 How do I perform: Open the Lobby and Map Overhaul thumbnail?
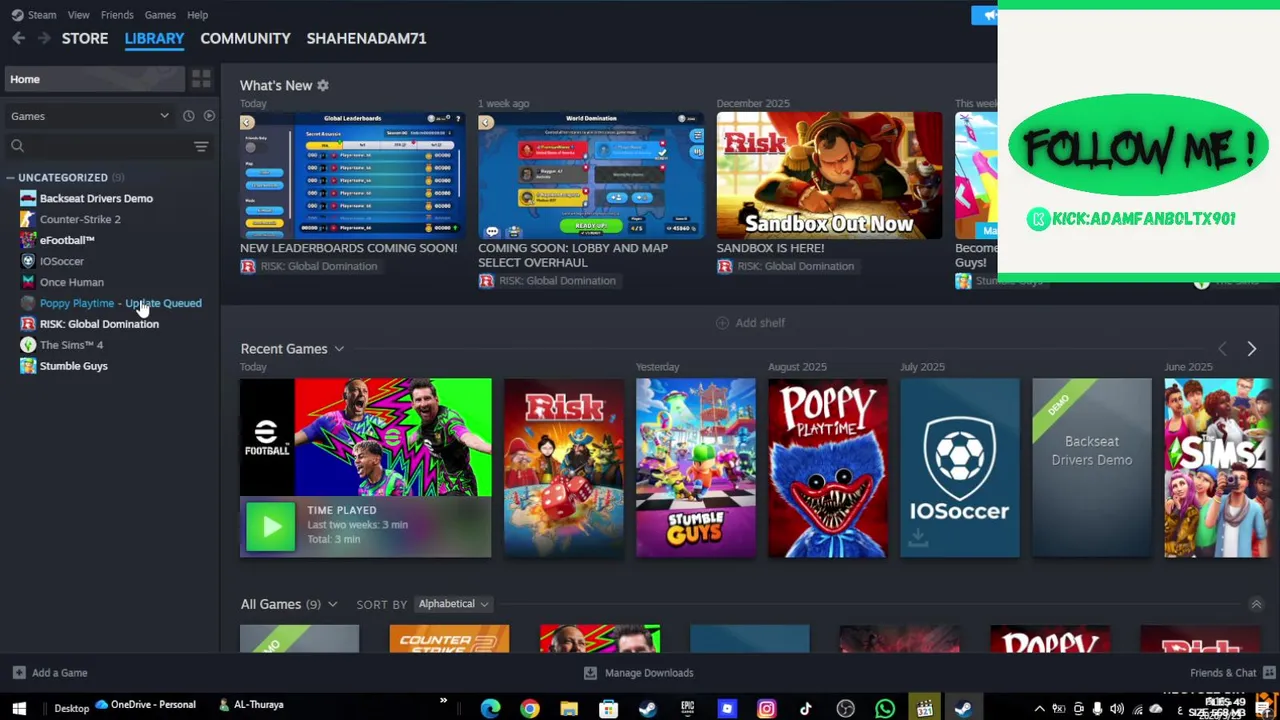[x=591, y=175]
